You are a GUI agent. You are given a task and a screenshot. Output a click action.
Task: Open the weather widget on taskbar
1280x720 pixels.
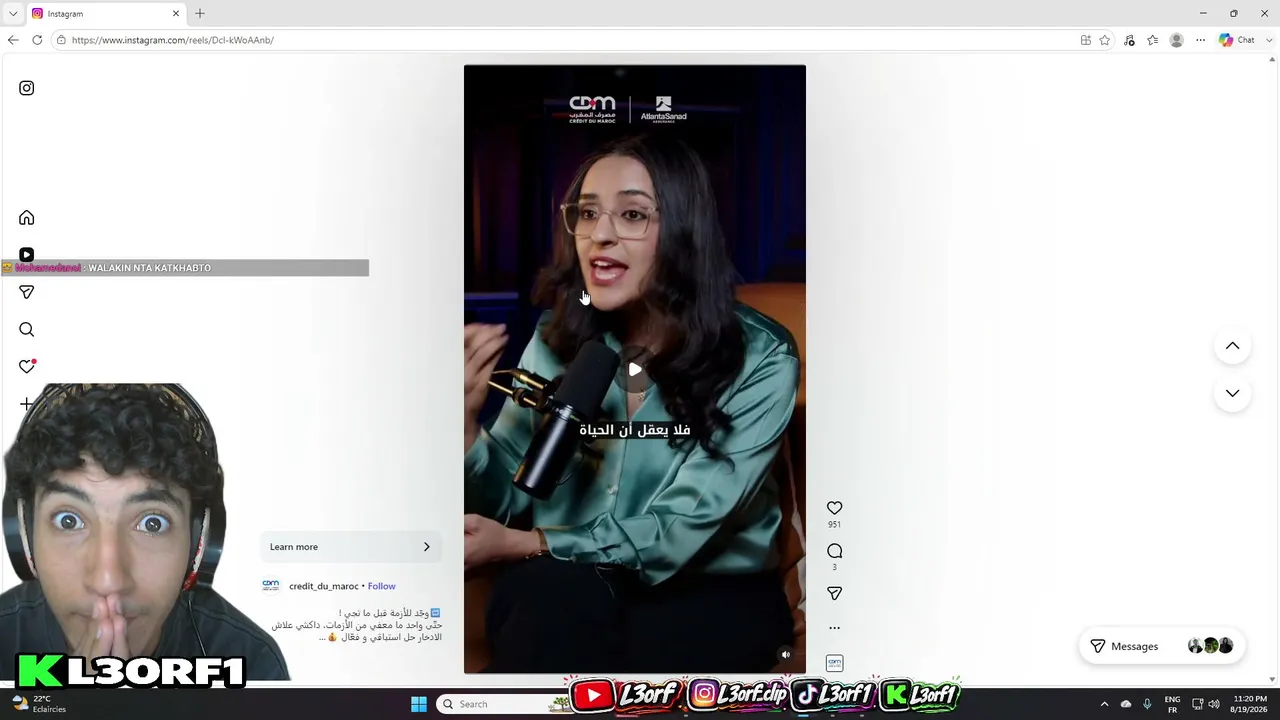tap(38, 704)
